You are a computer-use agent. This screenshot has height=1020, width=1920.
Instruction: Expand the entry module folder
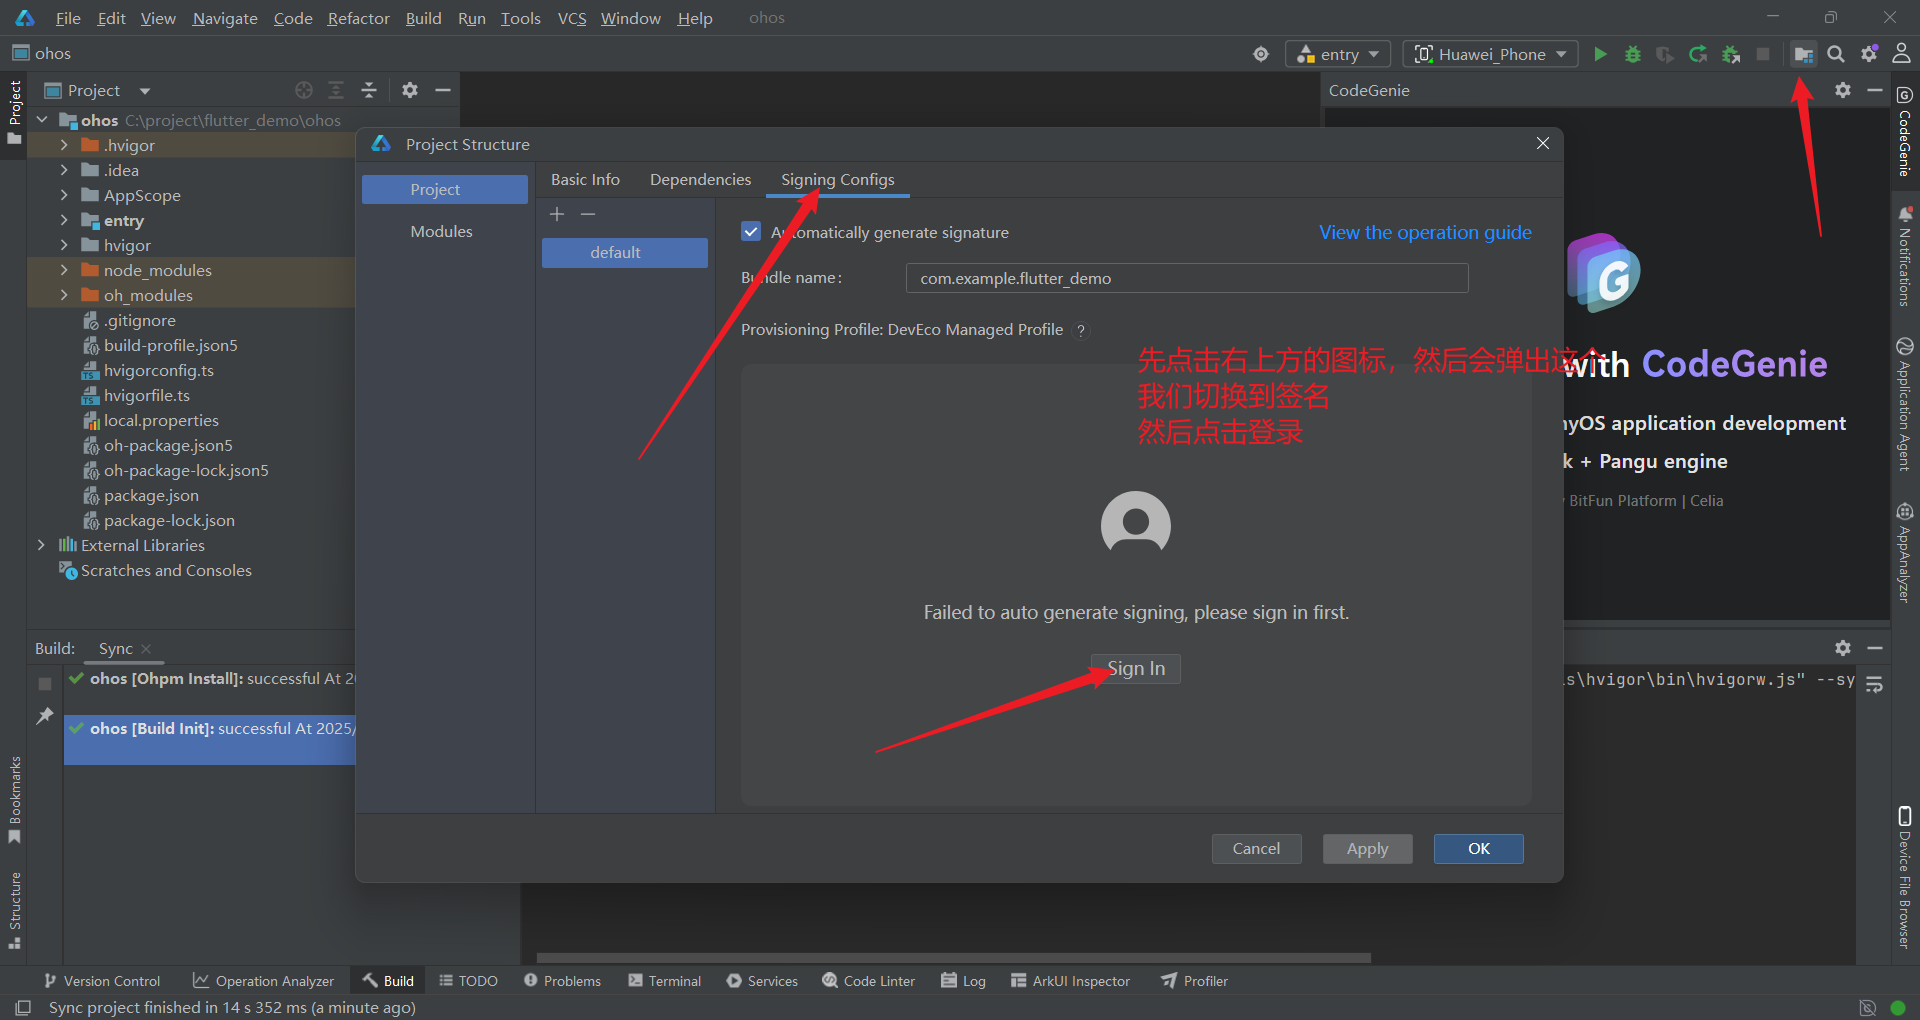point(64,220)
